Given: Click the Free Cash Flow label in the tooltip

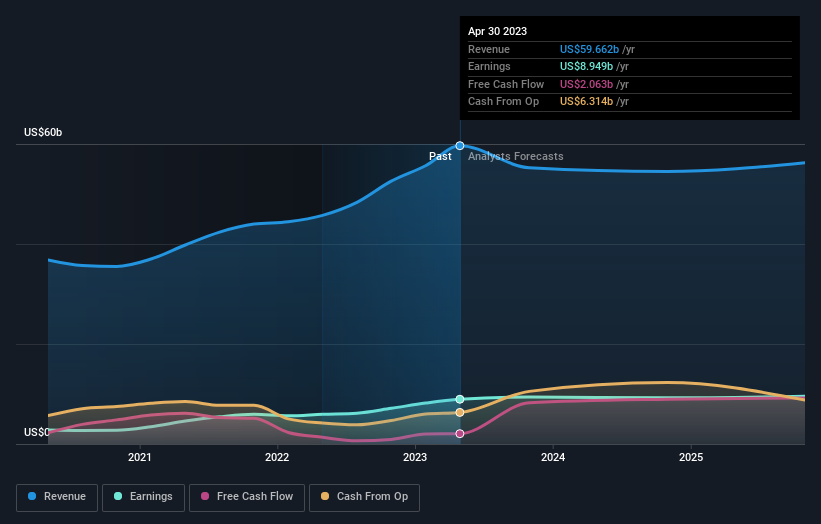Looking at the screenshot, I should click(x=506, y=84).
